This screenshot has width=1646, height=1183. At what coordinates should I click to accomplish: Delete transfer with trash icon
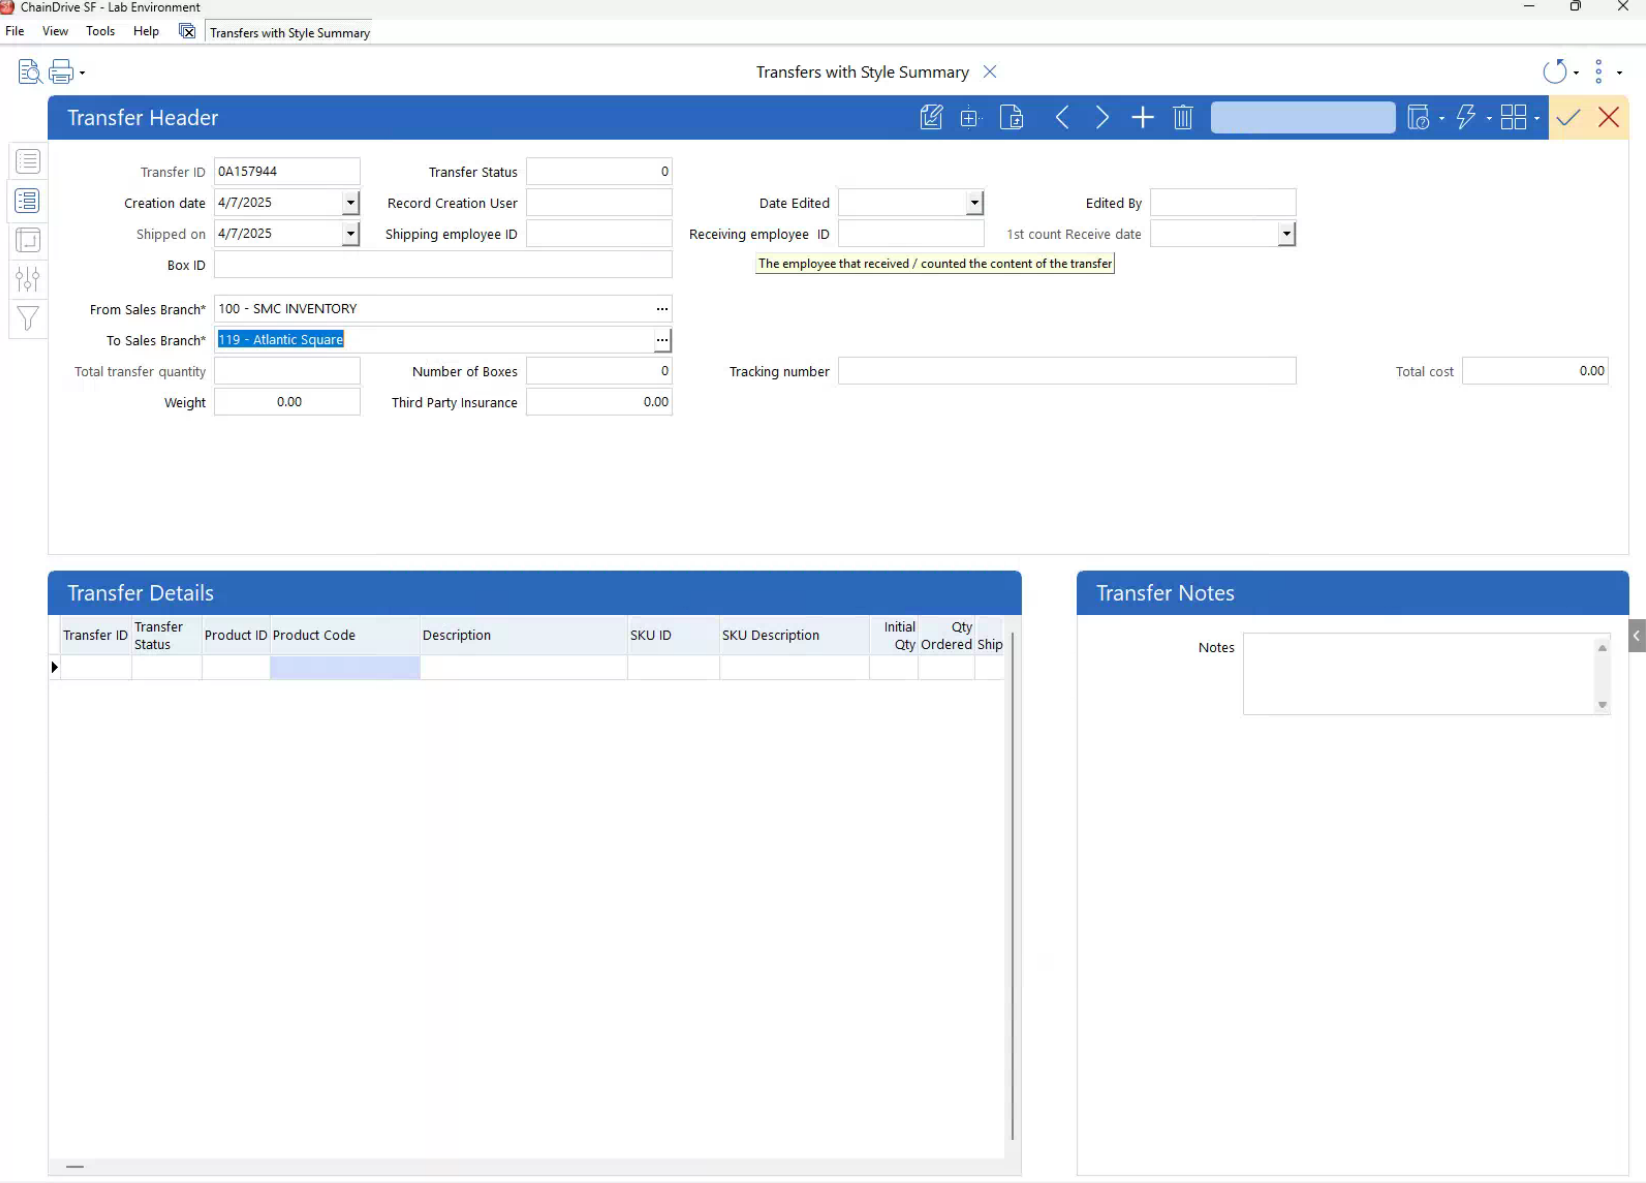click(x=1183, y=118)
